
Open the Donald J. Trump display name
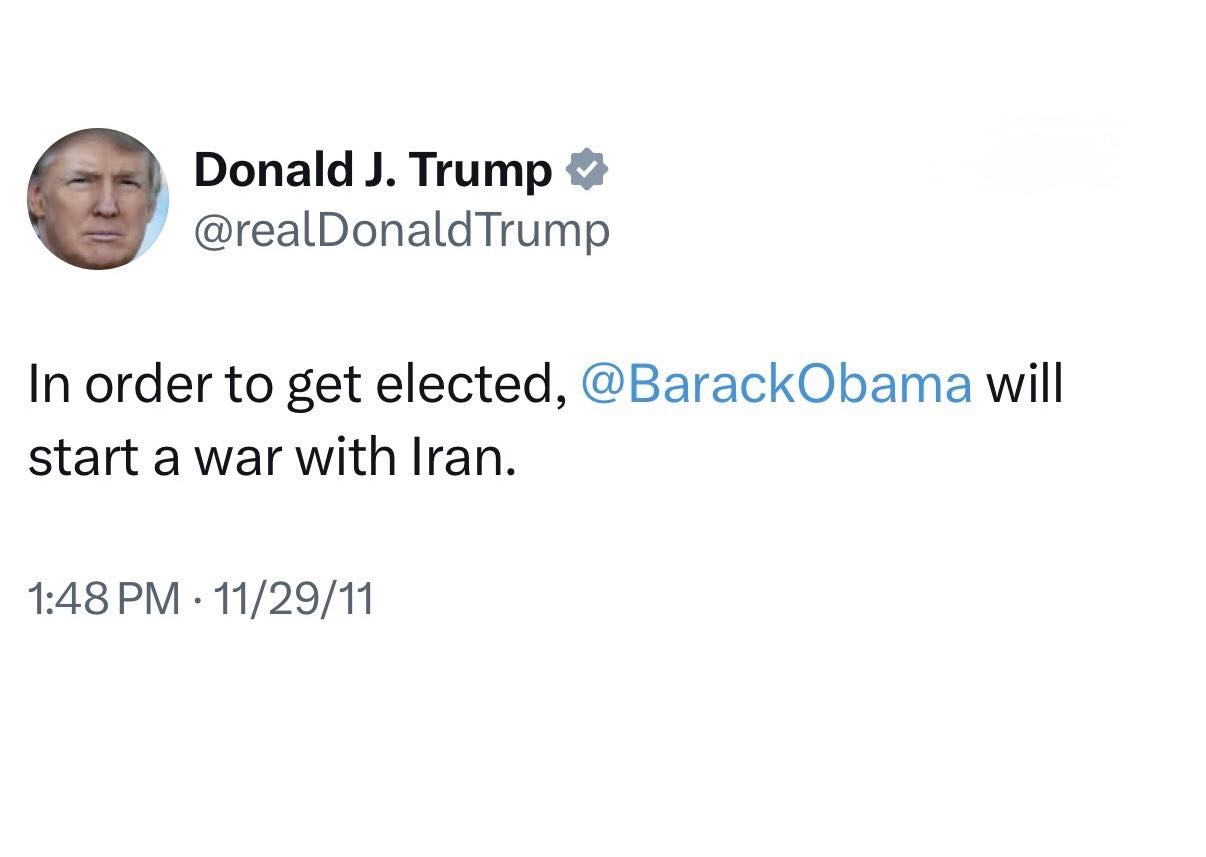(372, 170)
